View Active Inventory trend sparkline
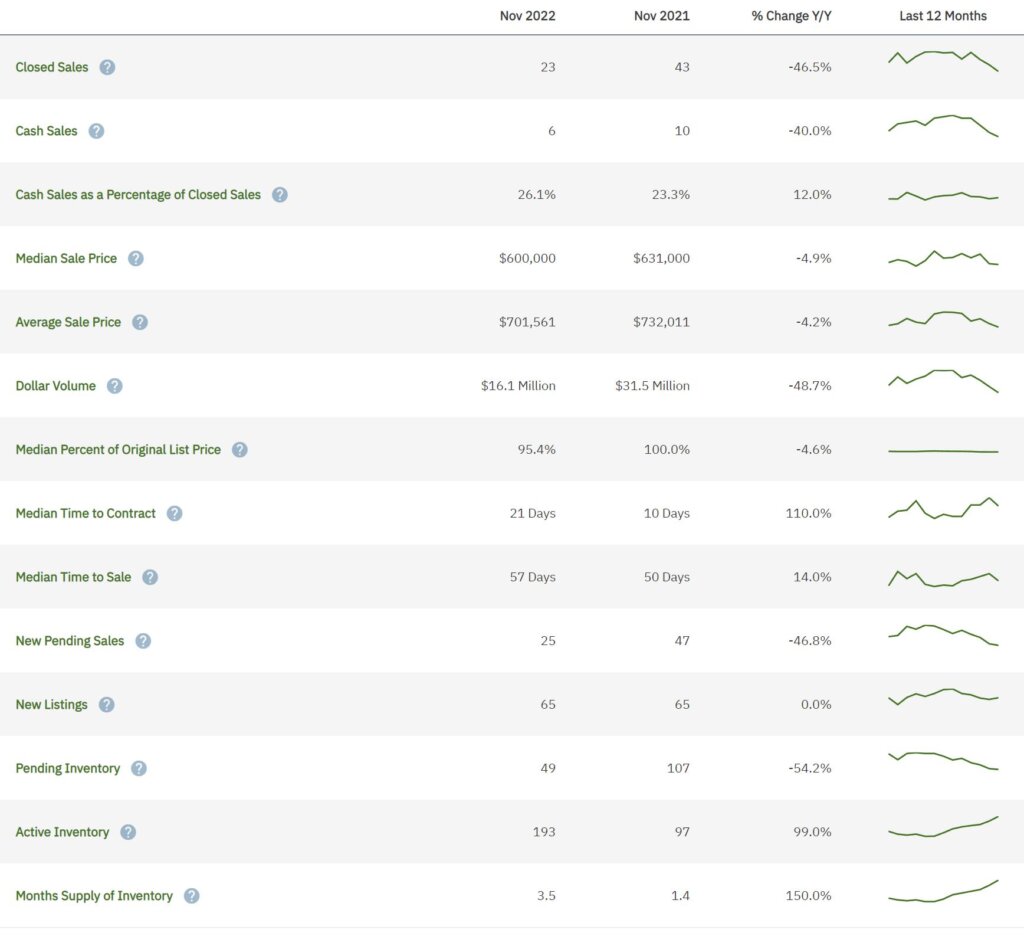The height and width of the screenshot is (936, 1024). point(943,826)
